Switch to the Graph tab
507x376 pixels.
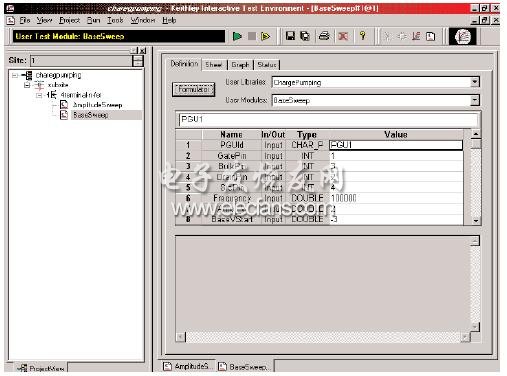240,65
